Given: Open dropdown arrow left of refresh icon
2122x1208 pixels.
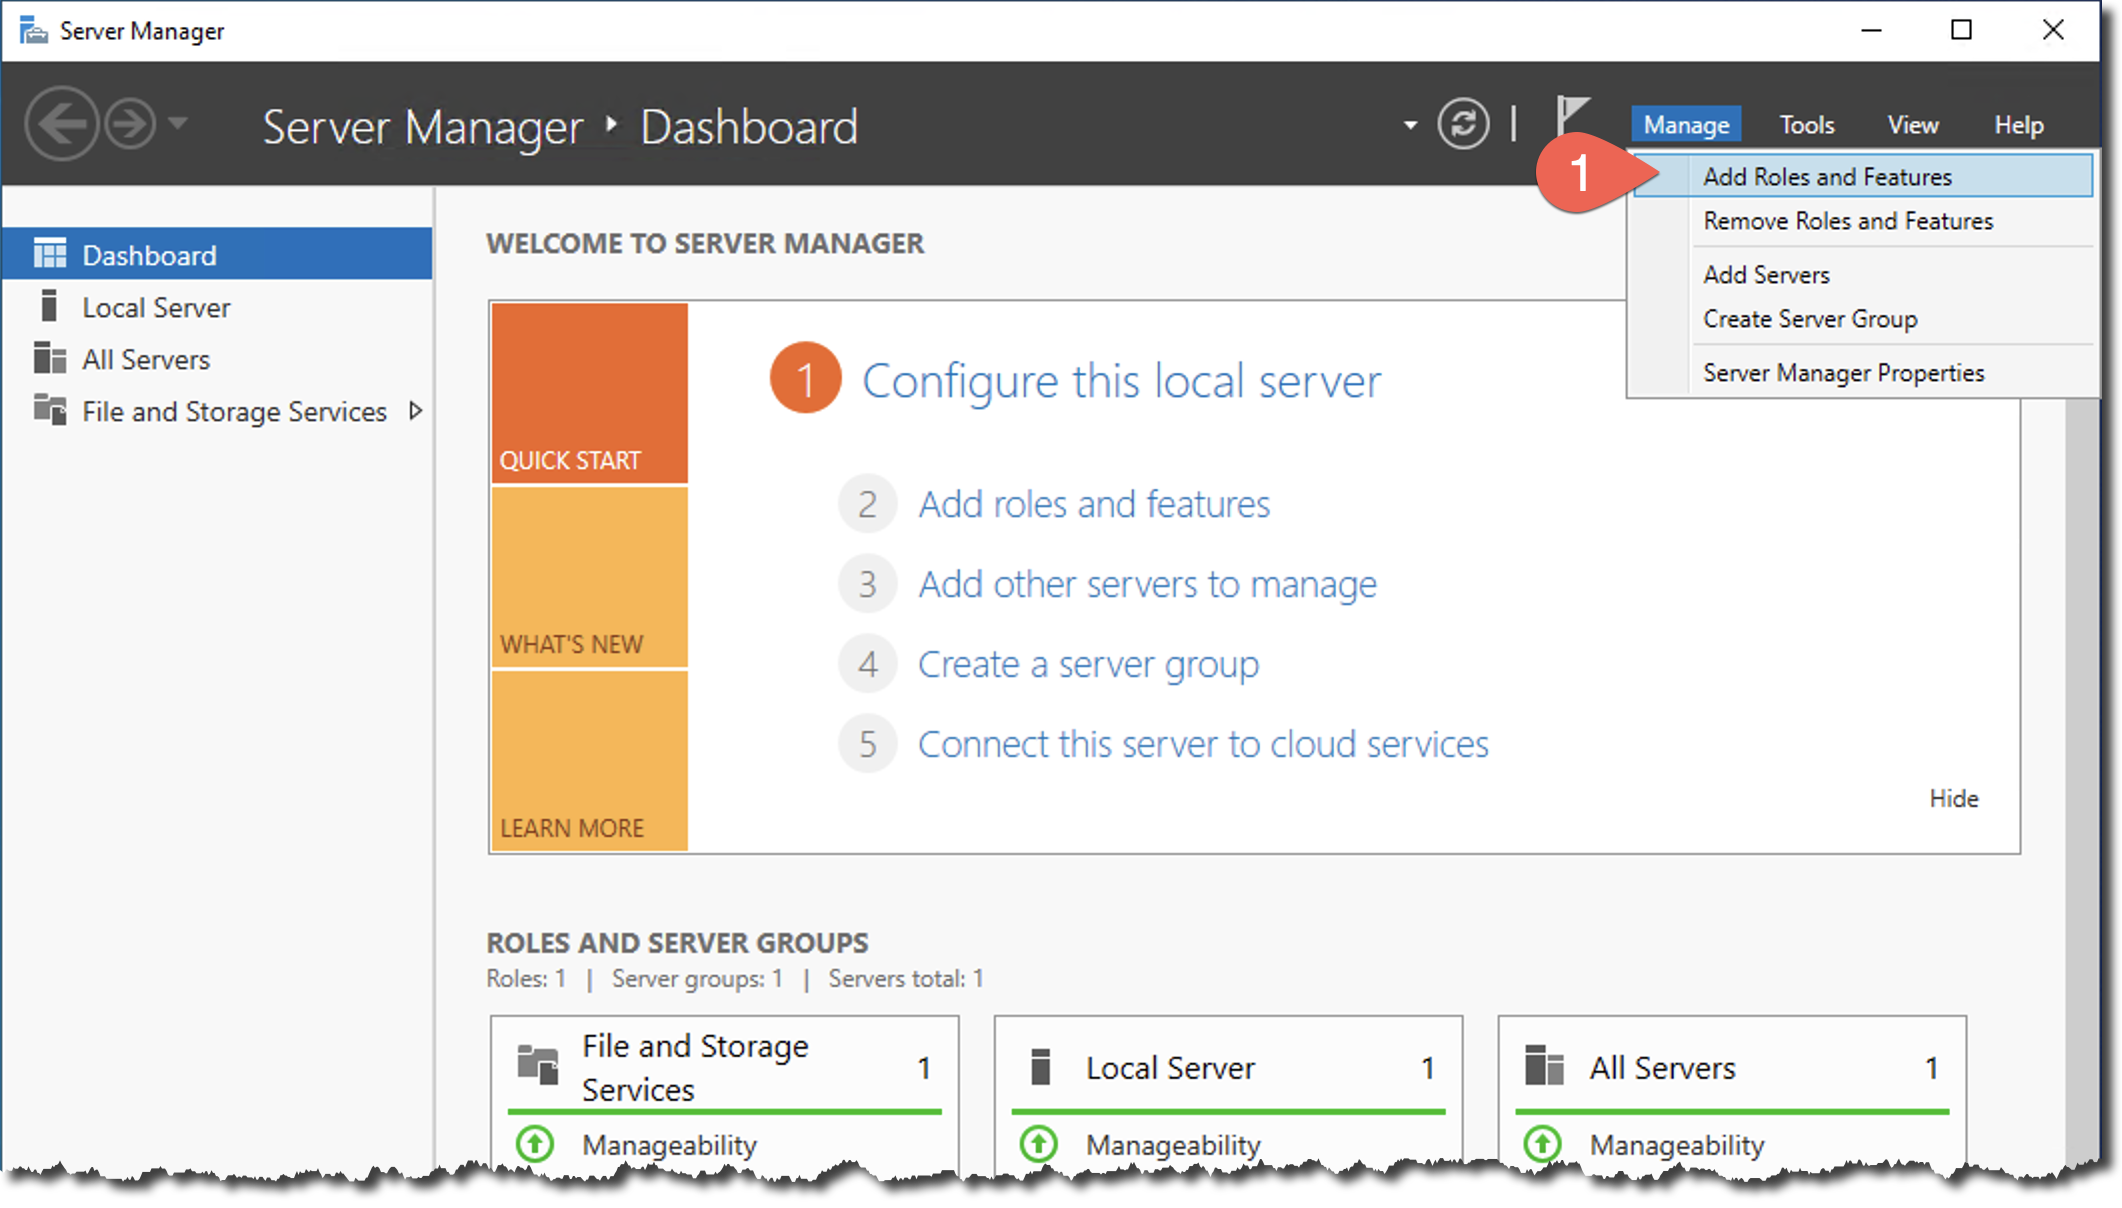Looking at the screenshot, I should pos(1410,125).
